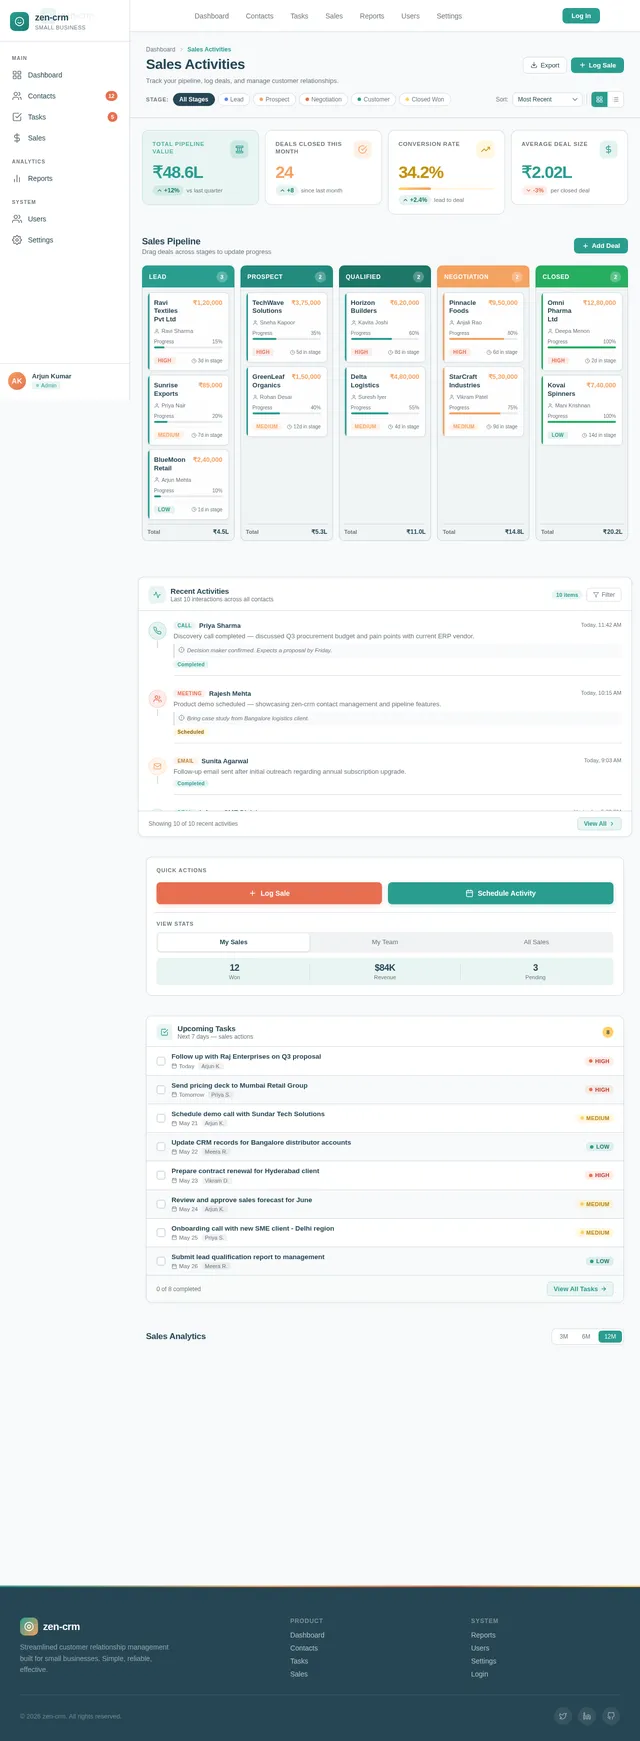Open Contacts in the sidebar
Screen dimensions: 640x1741
(x=65, y=96)
